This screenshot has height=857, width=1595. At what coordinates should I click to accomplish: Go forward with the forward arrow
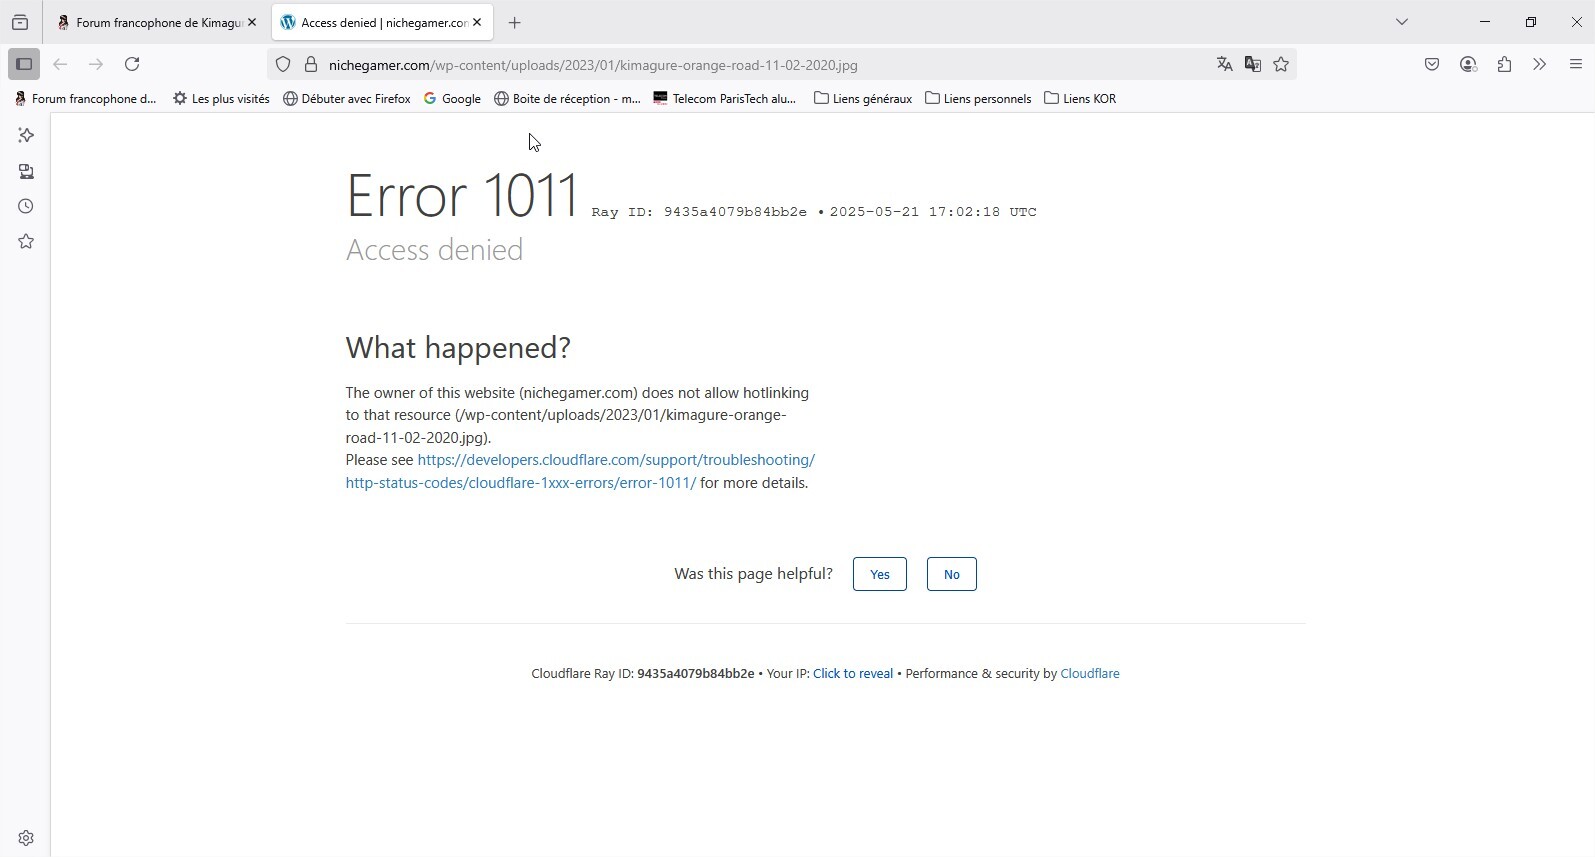click(96, 64)
